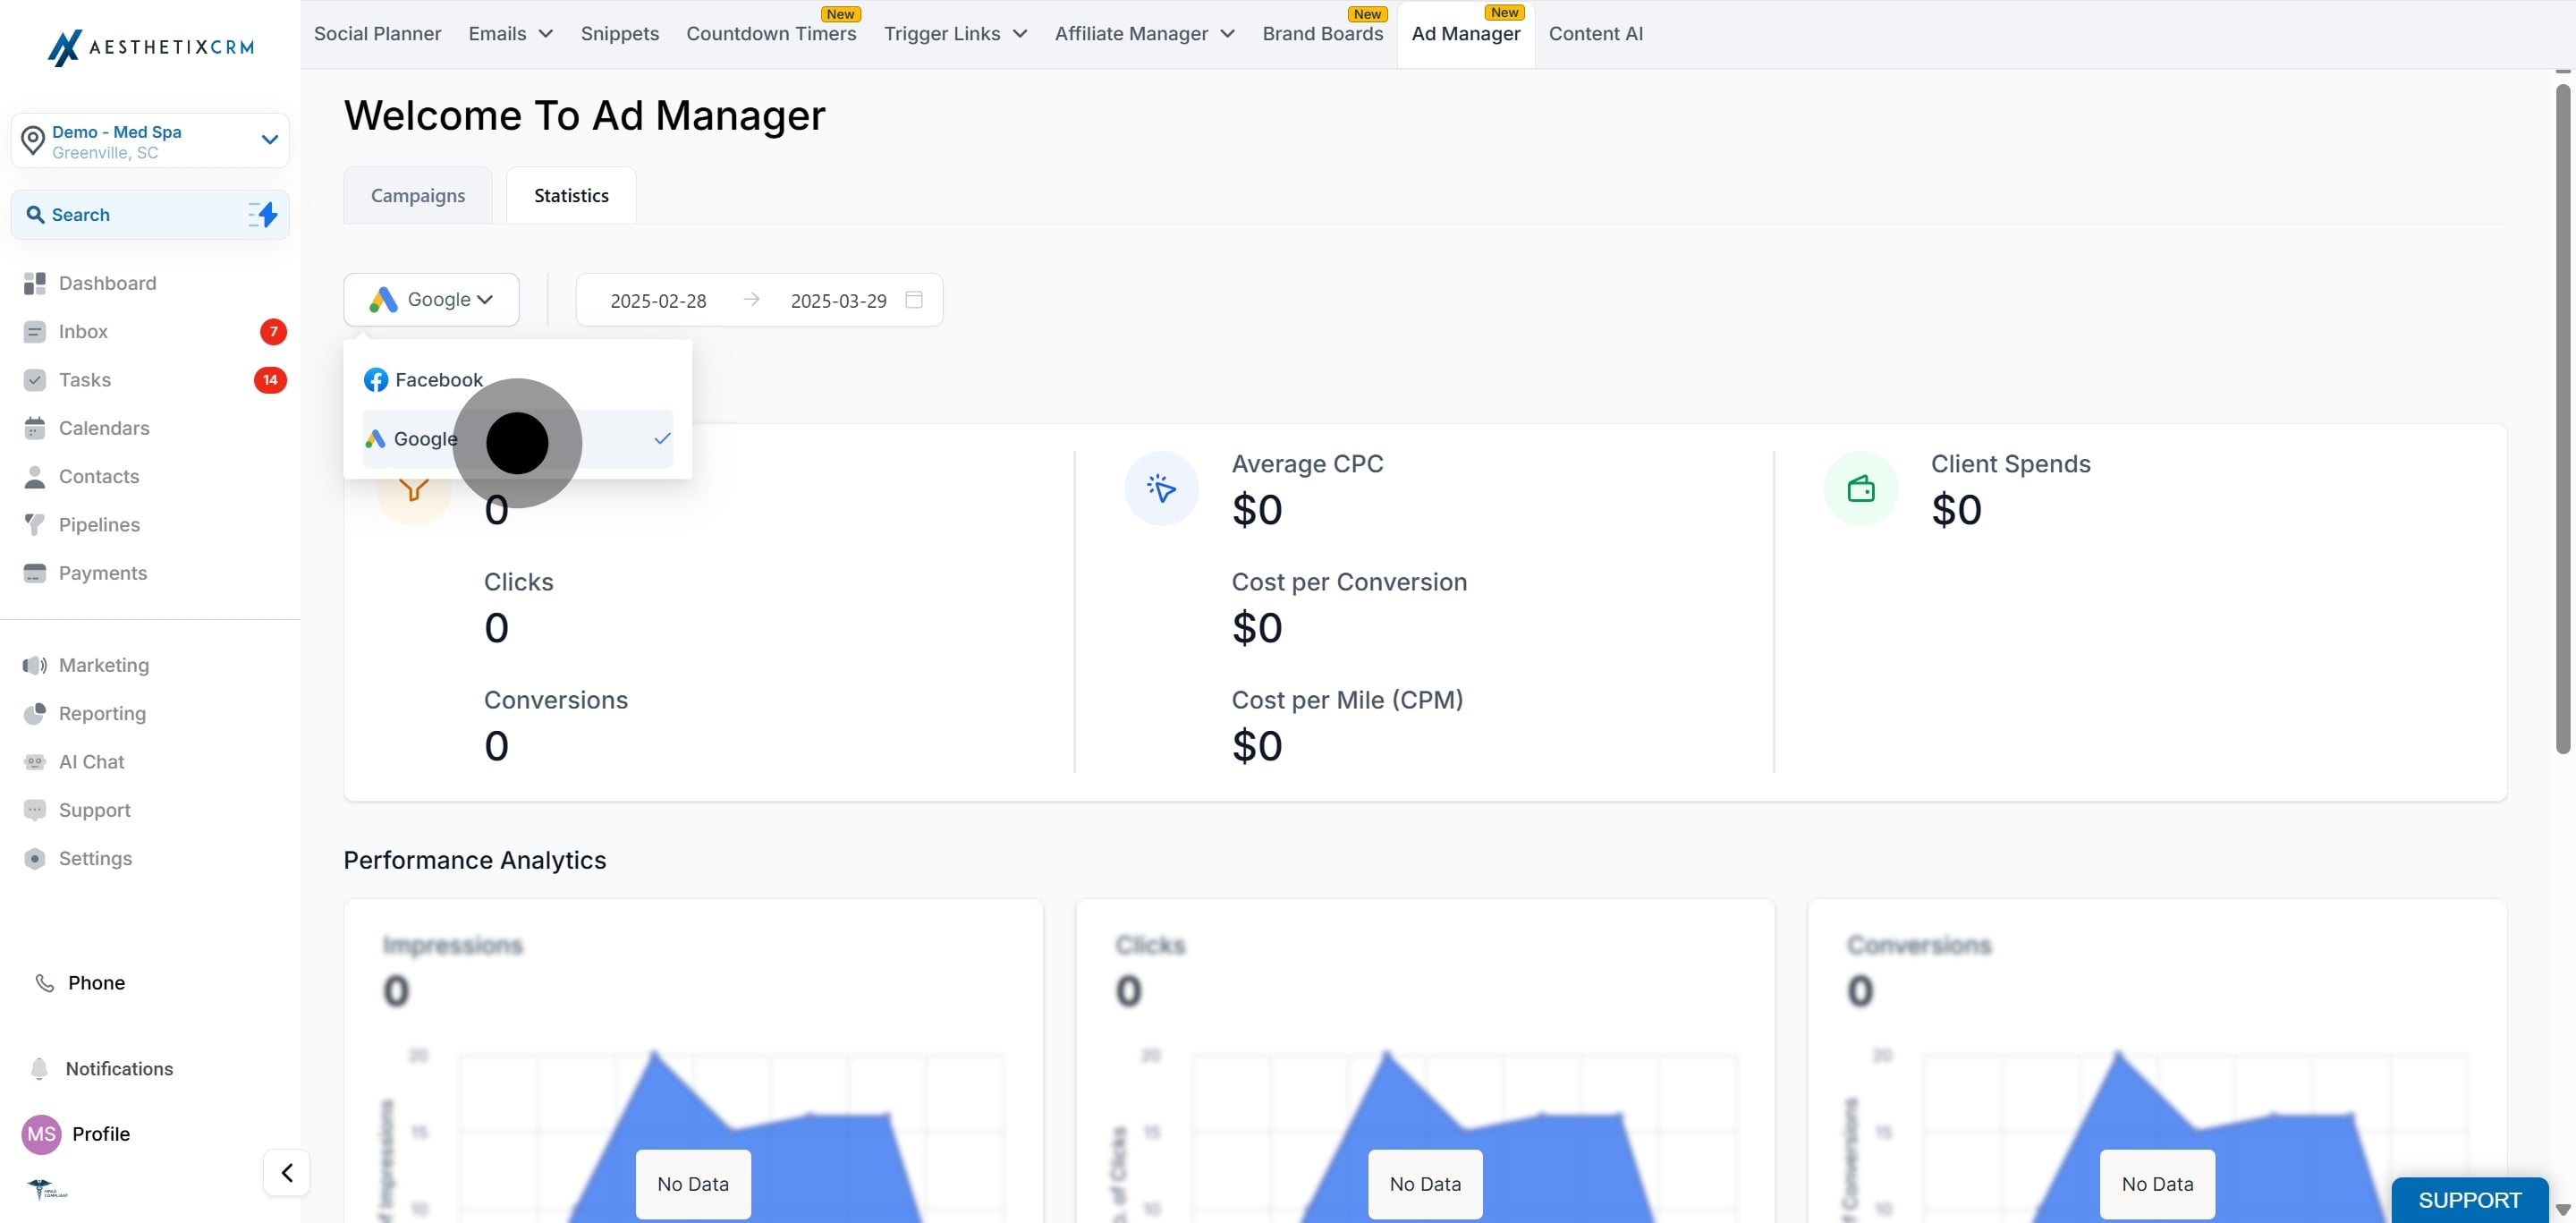This screenshot has height=1223, width=2576.
Task: Open the Profile link
Action: [100, 1134]
